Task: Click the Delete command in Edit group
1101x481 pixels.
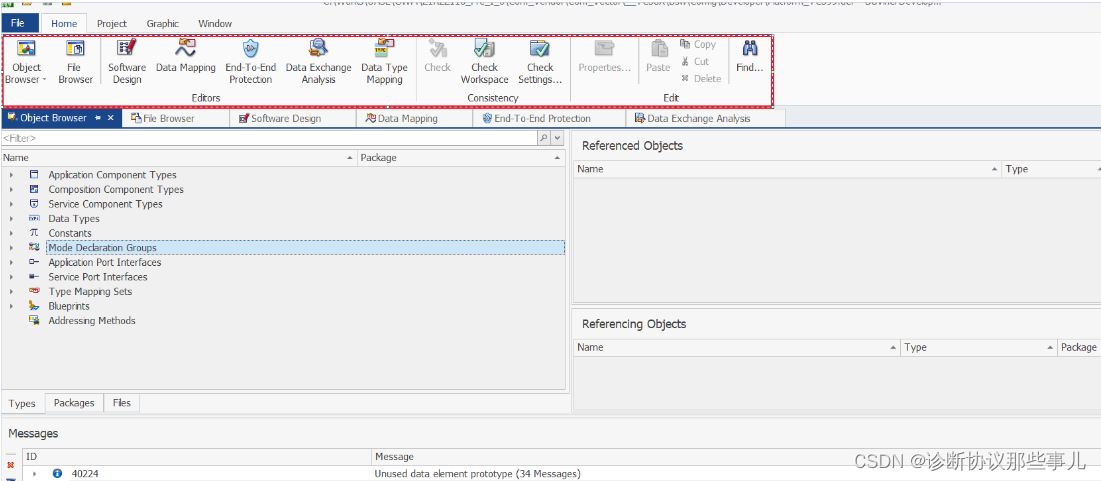Action: 701,79
